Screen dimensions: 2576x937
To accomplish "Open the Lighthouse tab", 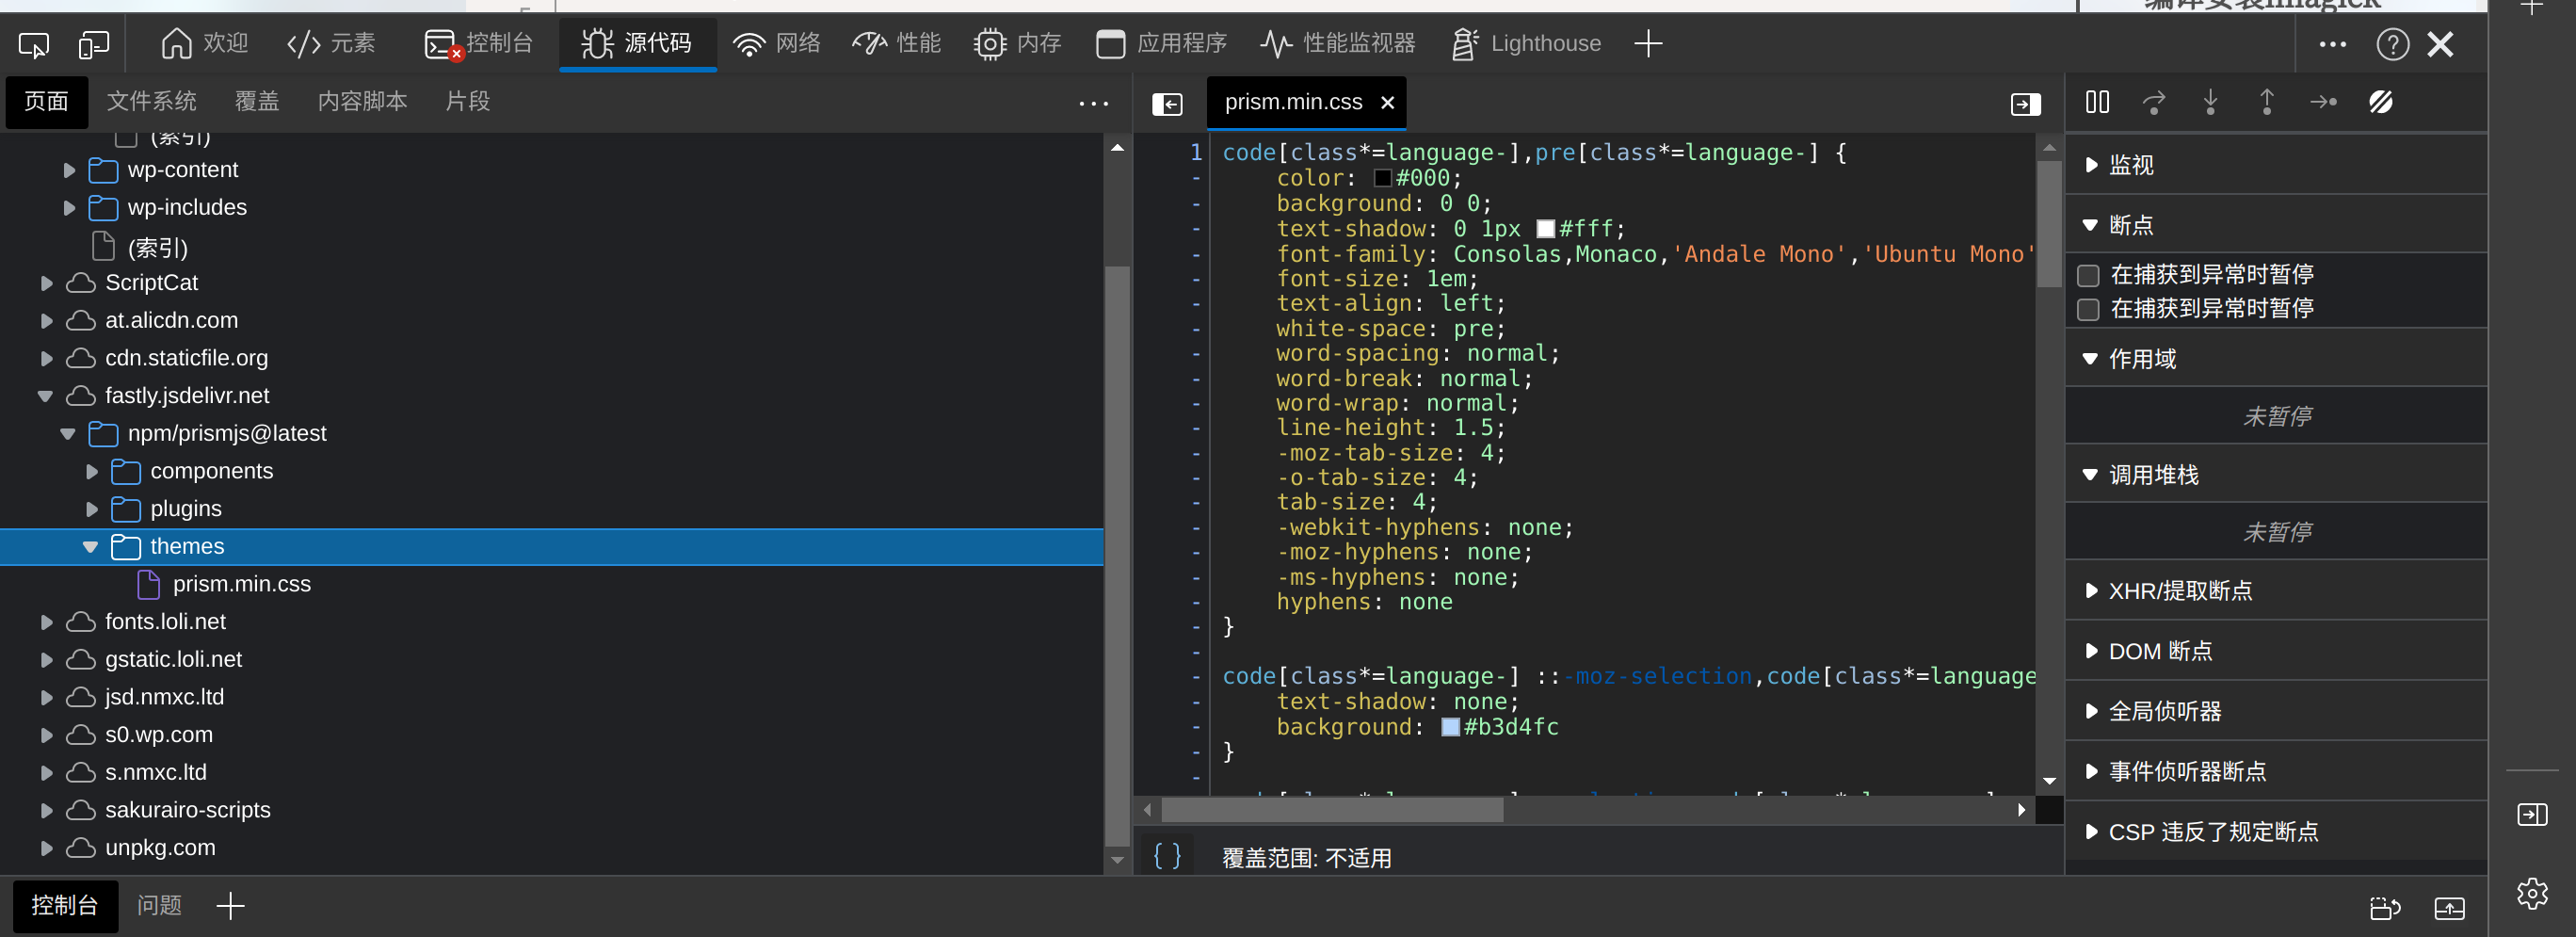I will pos(1527,43).
